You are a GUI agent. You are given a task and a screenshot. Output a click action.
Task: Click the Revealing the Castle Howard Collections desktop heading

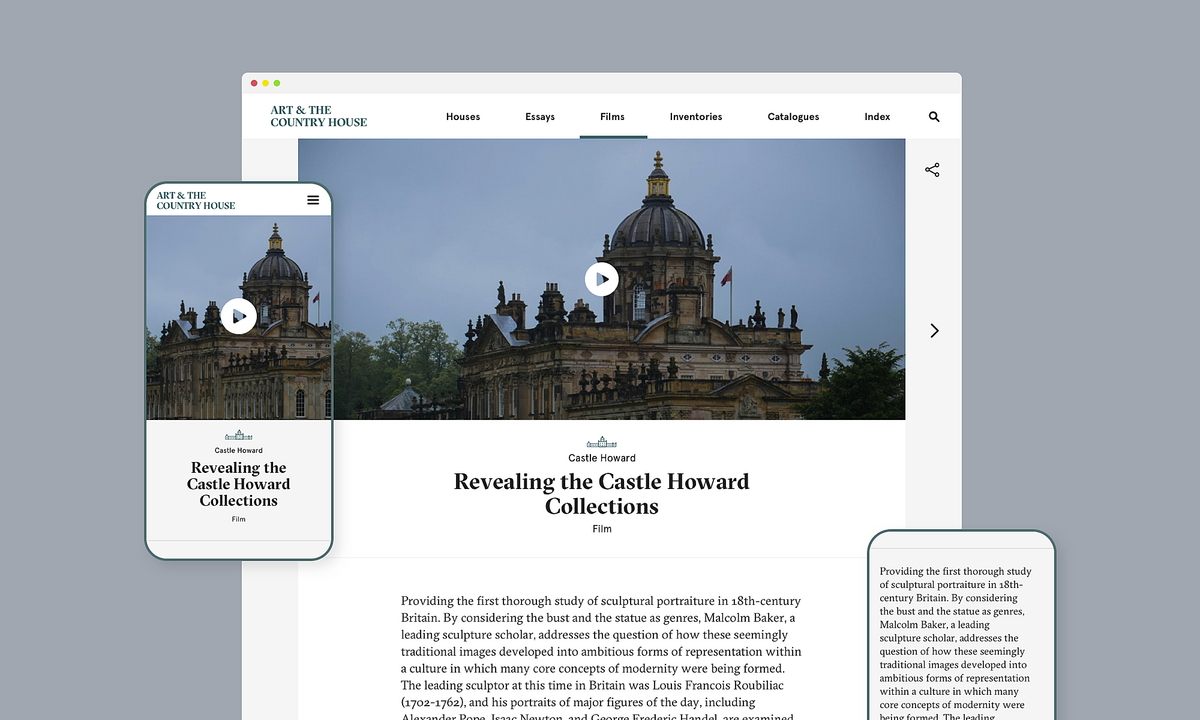coord(601,494)
